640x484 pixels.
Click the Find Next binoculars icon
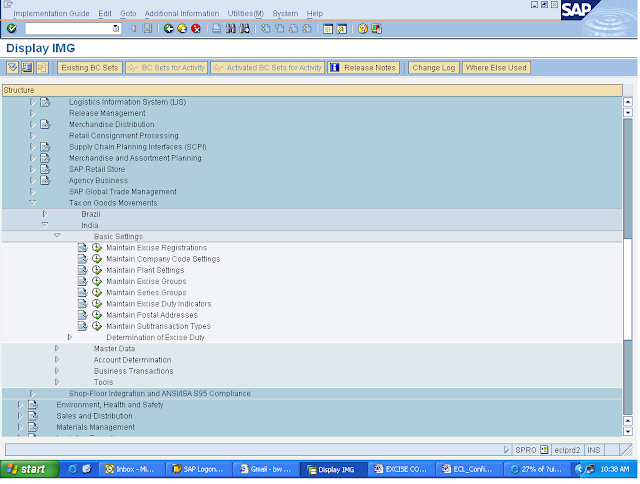pos(244,29)
